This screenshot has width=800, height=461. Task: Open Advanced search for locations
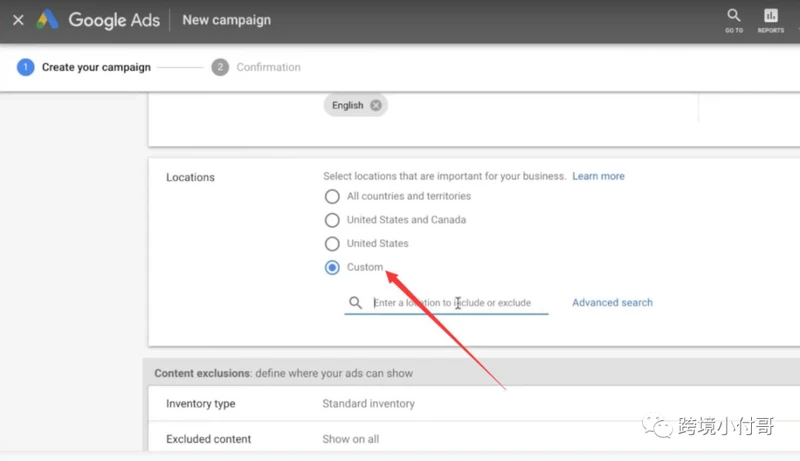(x=612, y=302)
